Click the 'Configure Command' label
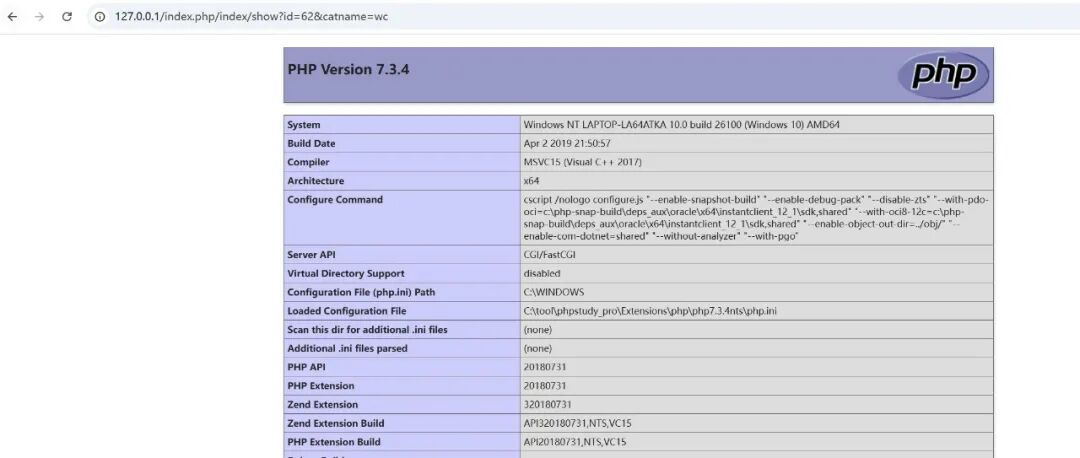Screen dimensions: 1080x458 [x=335, y=199]
